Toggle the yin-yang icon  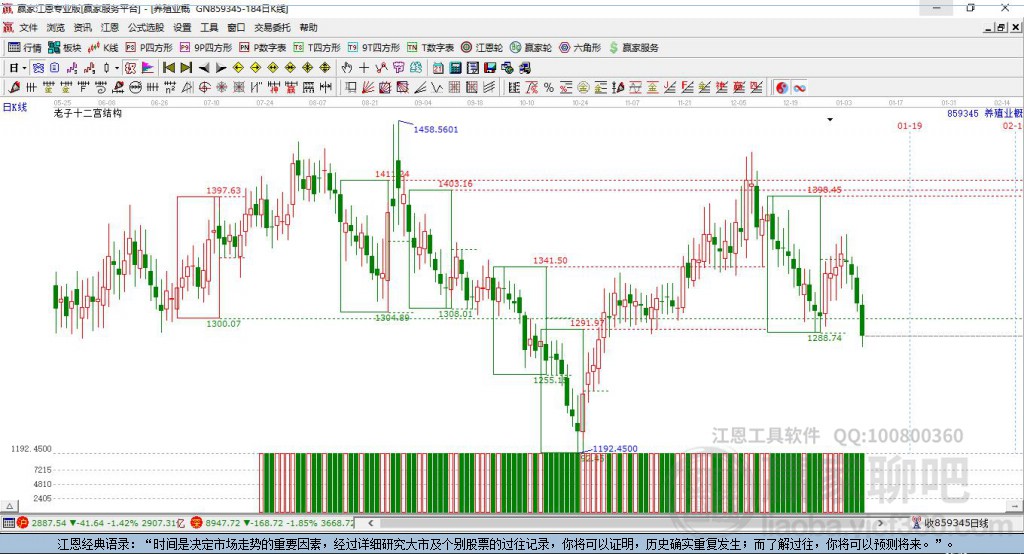pyautogui.click(x=782, y=88)
